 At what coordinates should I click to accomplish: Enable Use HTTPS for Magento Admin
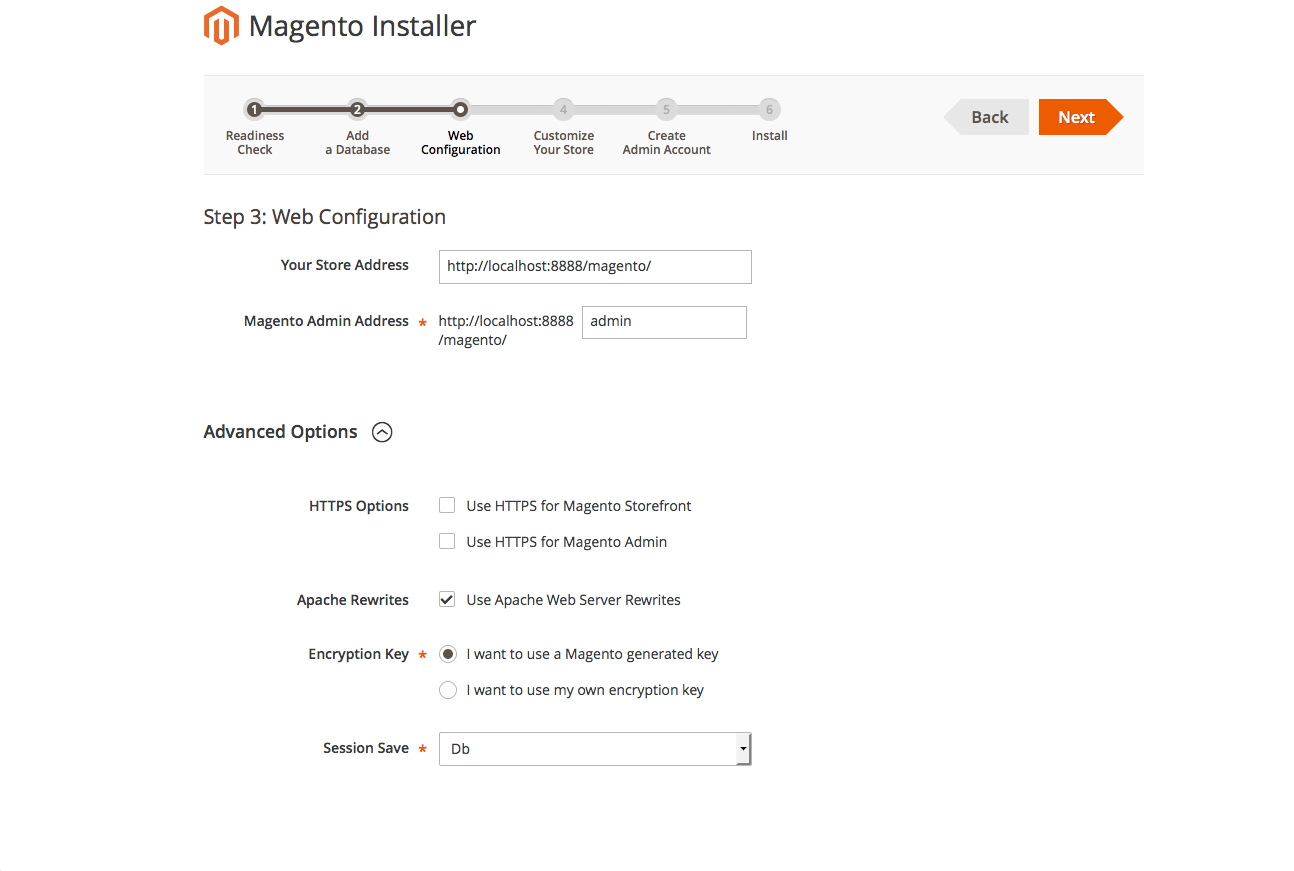point(447,542)
